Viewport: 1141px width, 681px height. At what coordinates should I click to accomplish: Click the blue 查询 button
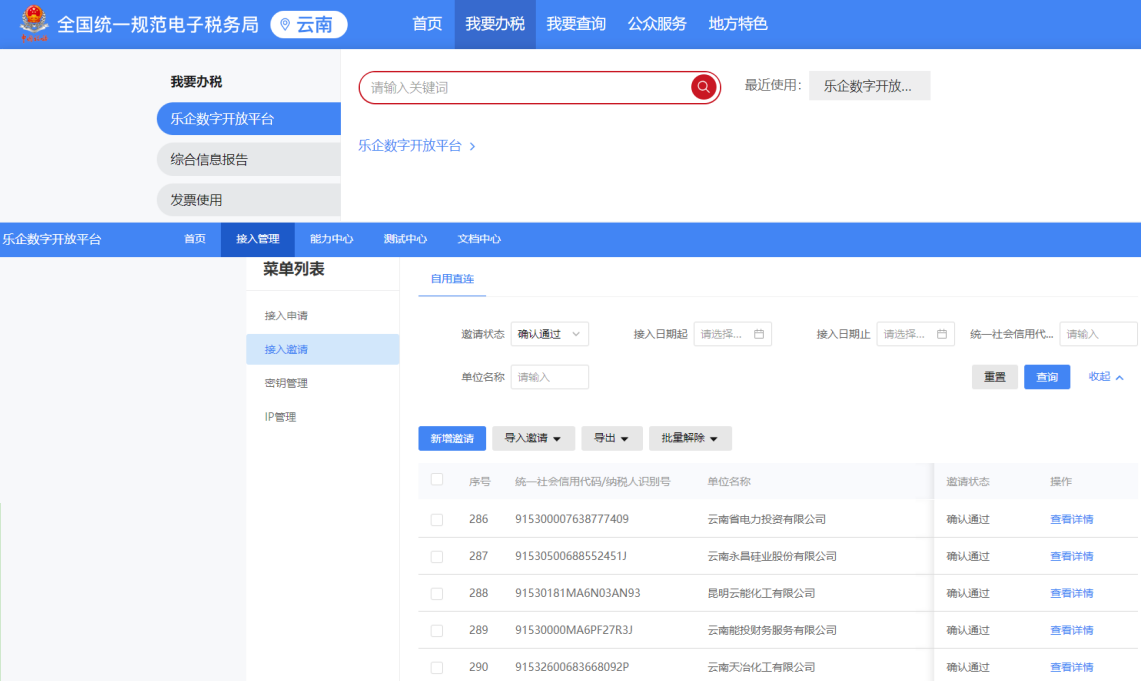(1046, 377)
